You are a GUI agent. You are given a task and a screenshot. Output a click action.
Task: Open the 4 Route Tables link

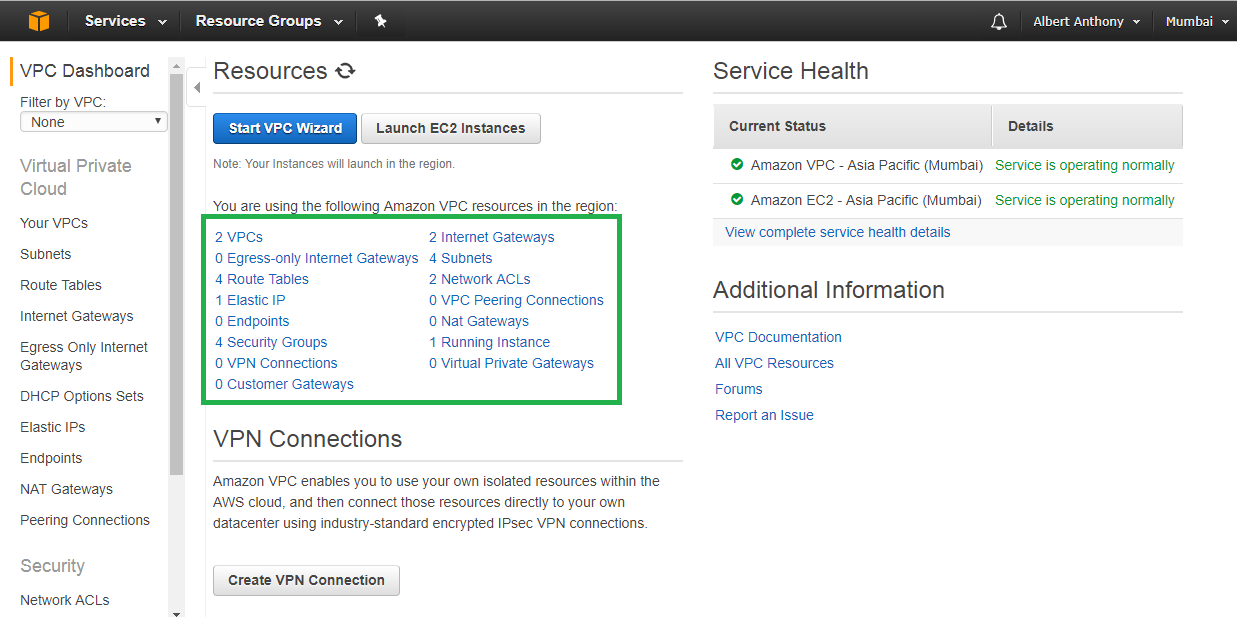[262, 279]
